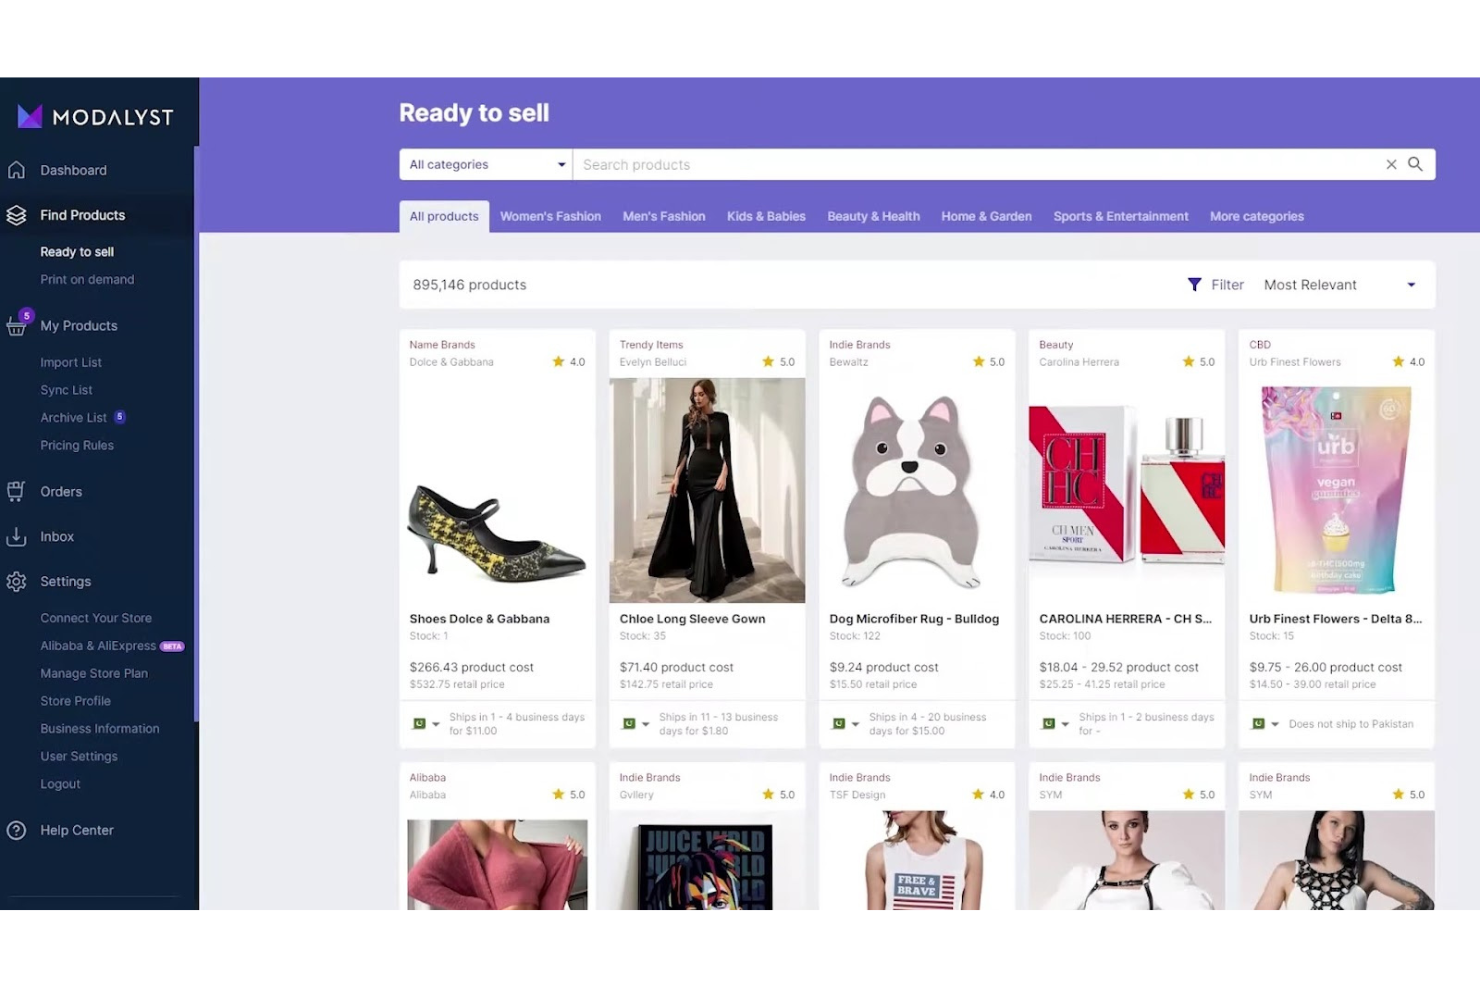Open Alibaba & AliExpress settings
1480x987 pixels.
pos(98,646)
